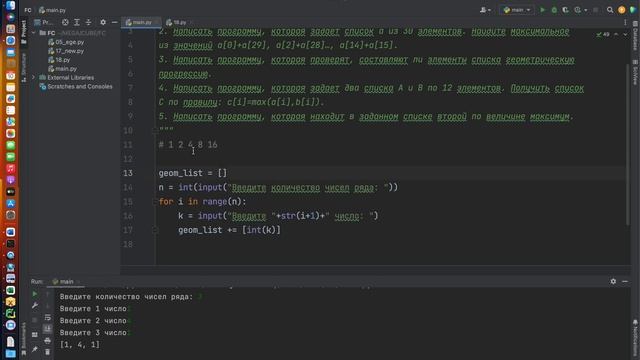Open Search Everywhere magnifier icon

point(610,10)
